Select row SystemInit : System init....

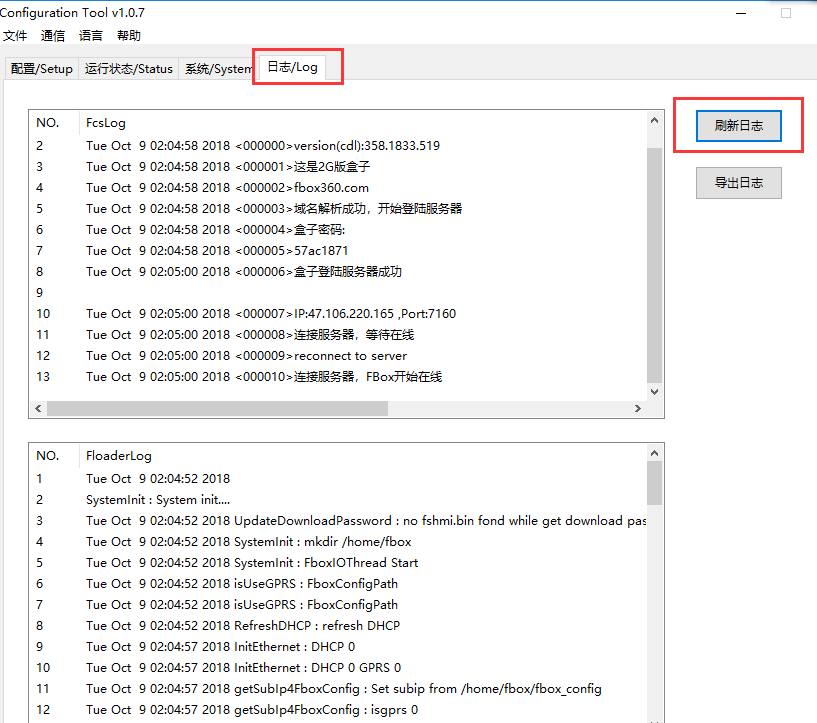[338, 500]
